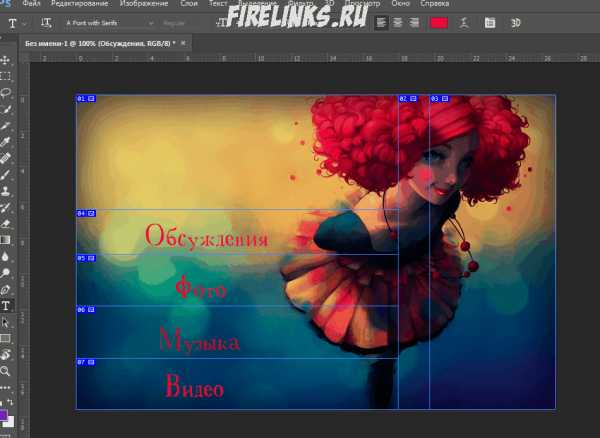Select the Brush tool

click(x=5, y=175)
